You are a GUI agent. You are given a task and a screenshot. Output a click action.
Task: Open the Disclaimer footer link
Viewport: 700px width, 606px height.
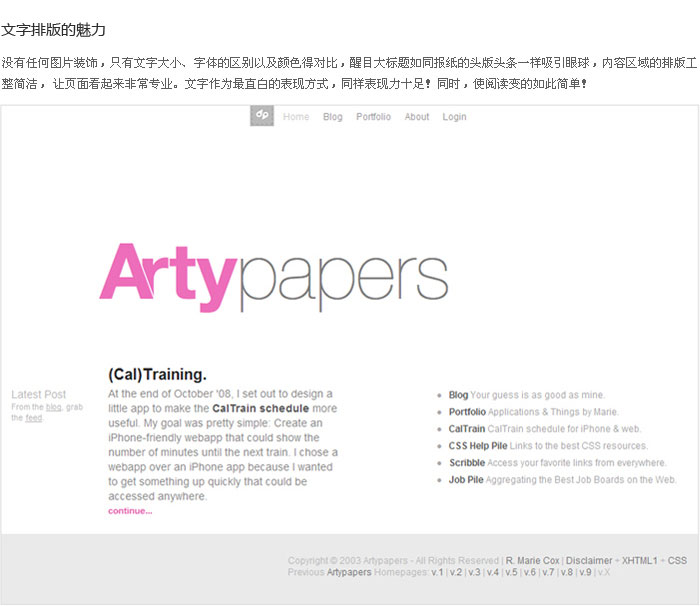tap(589, 560)
